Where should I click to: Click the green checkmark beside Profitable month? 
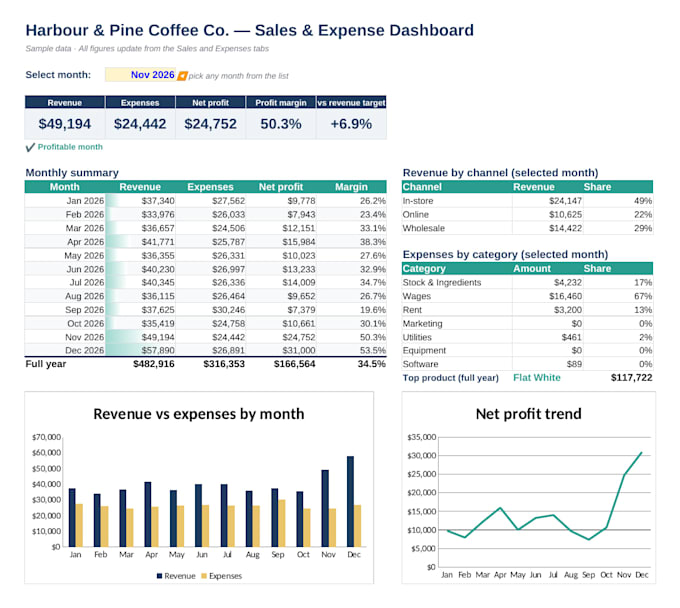(30, 147)
